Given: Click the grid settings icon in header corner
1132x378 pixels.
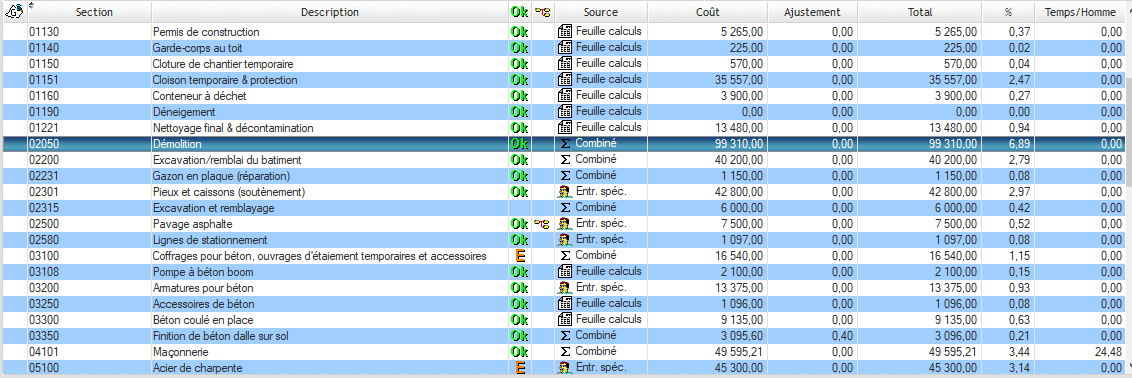Looking at the screenshot, I should [x=14, y=12].
